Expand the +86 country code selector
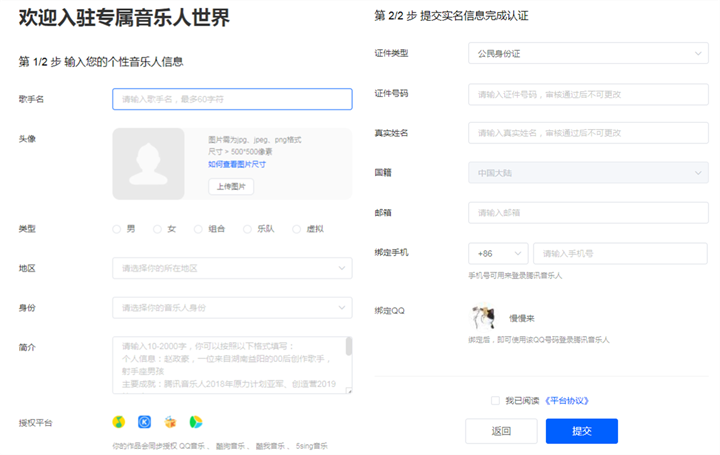The width and height of the screenshot is (720, 455). coord(497,253)
